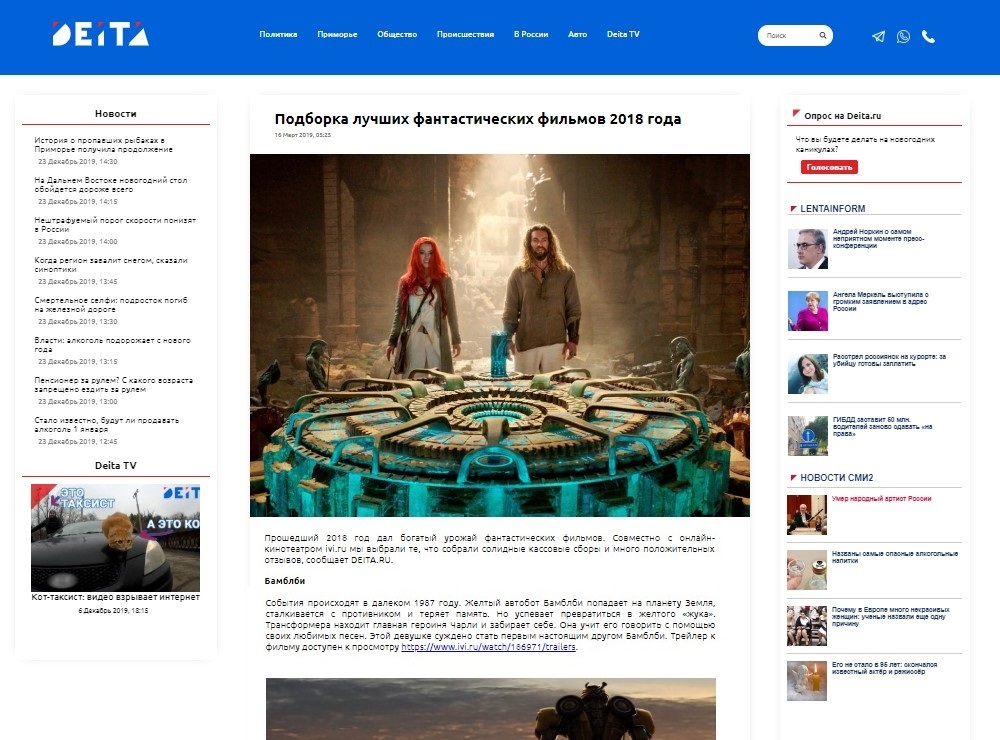Open the Telegram icon link
The image size is (1000, 740).
[x=878, y=36]
